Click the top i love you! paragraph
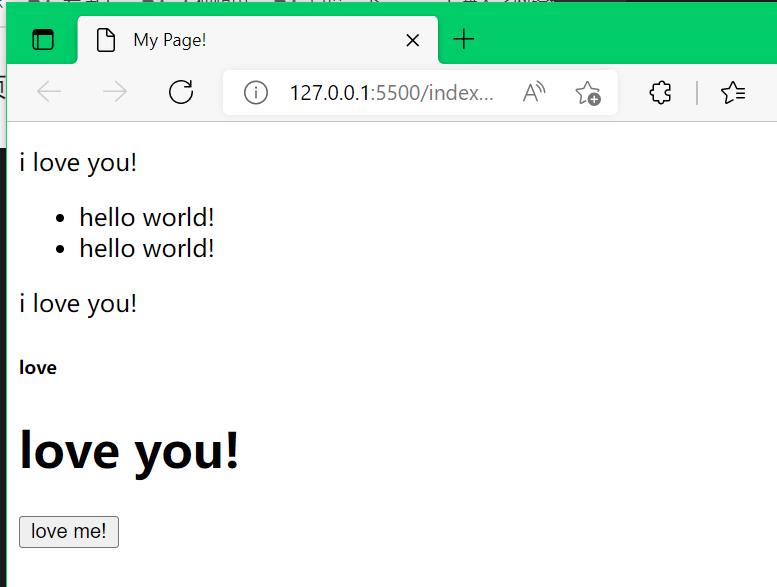 coord(78,163)
